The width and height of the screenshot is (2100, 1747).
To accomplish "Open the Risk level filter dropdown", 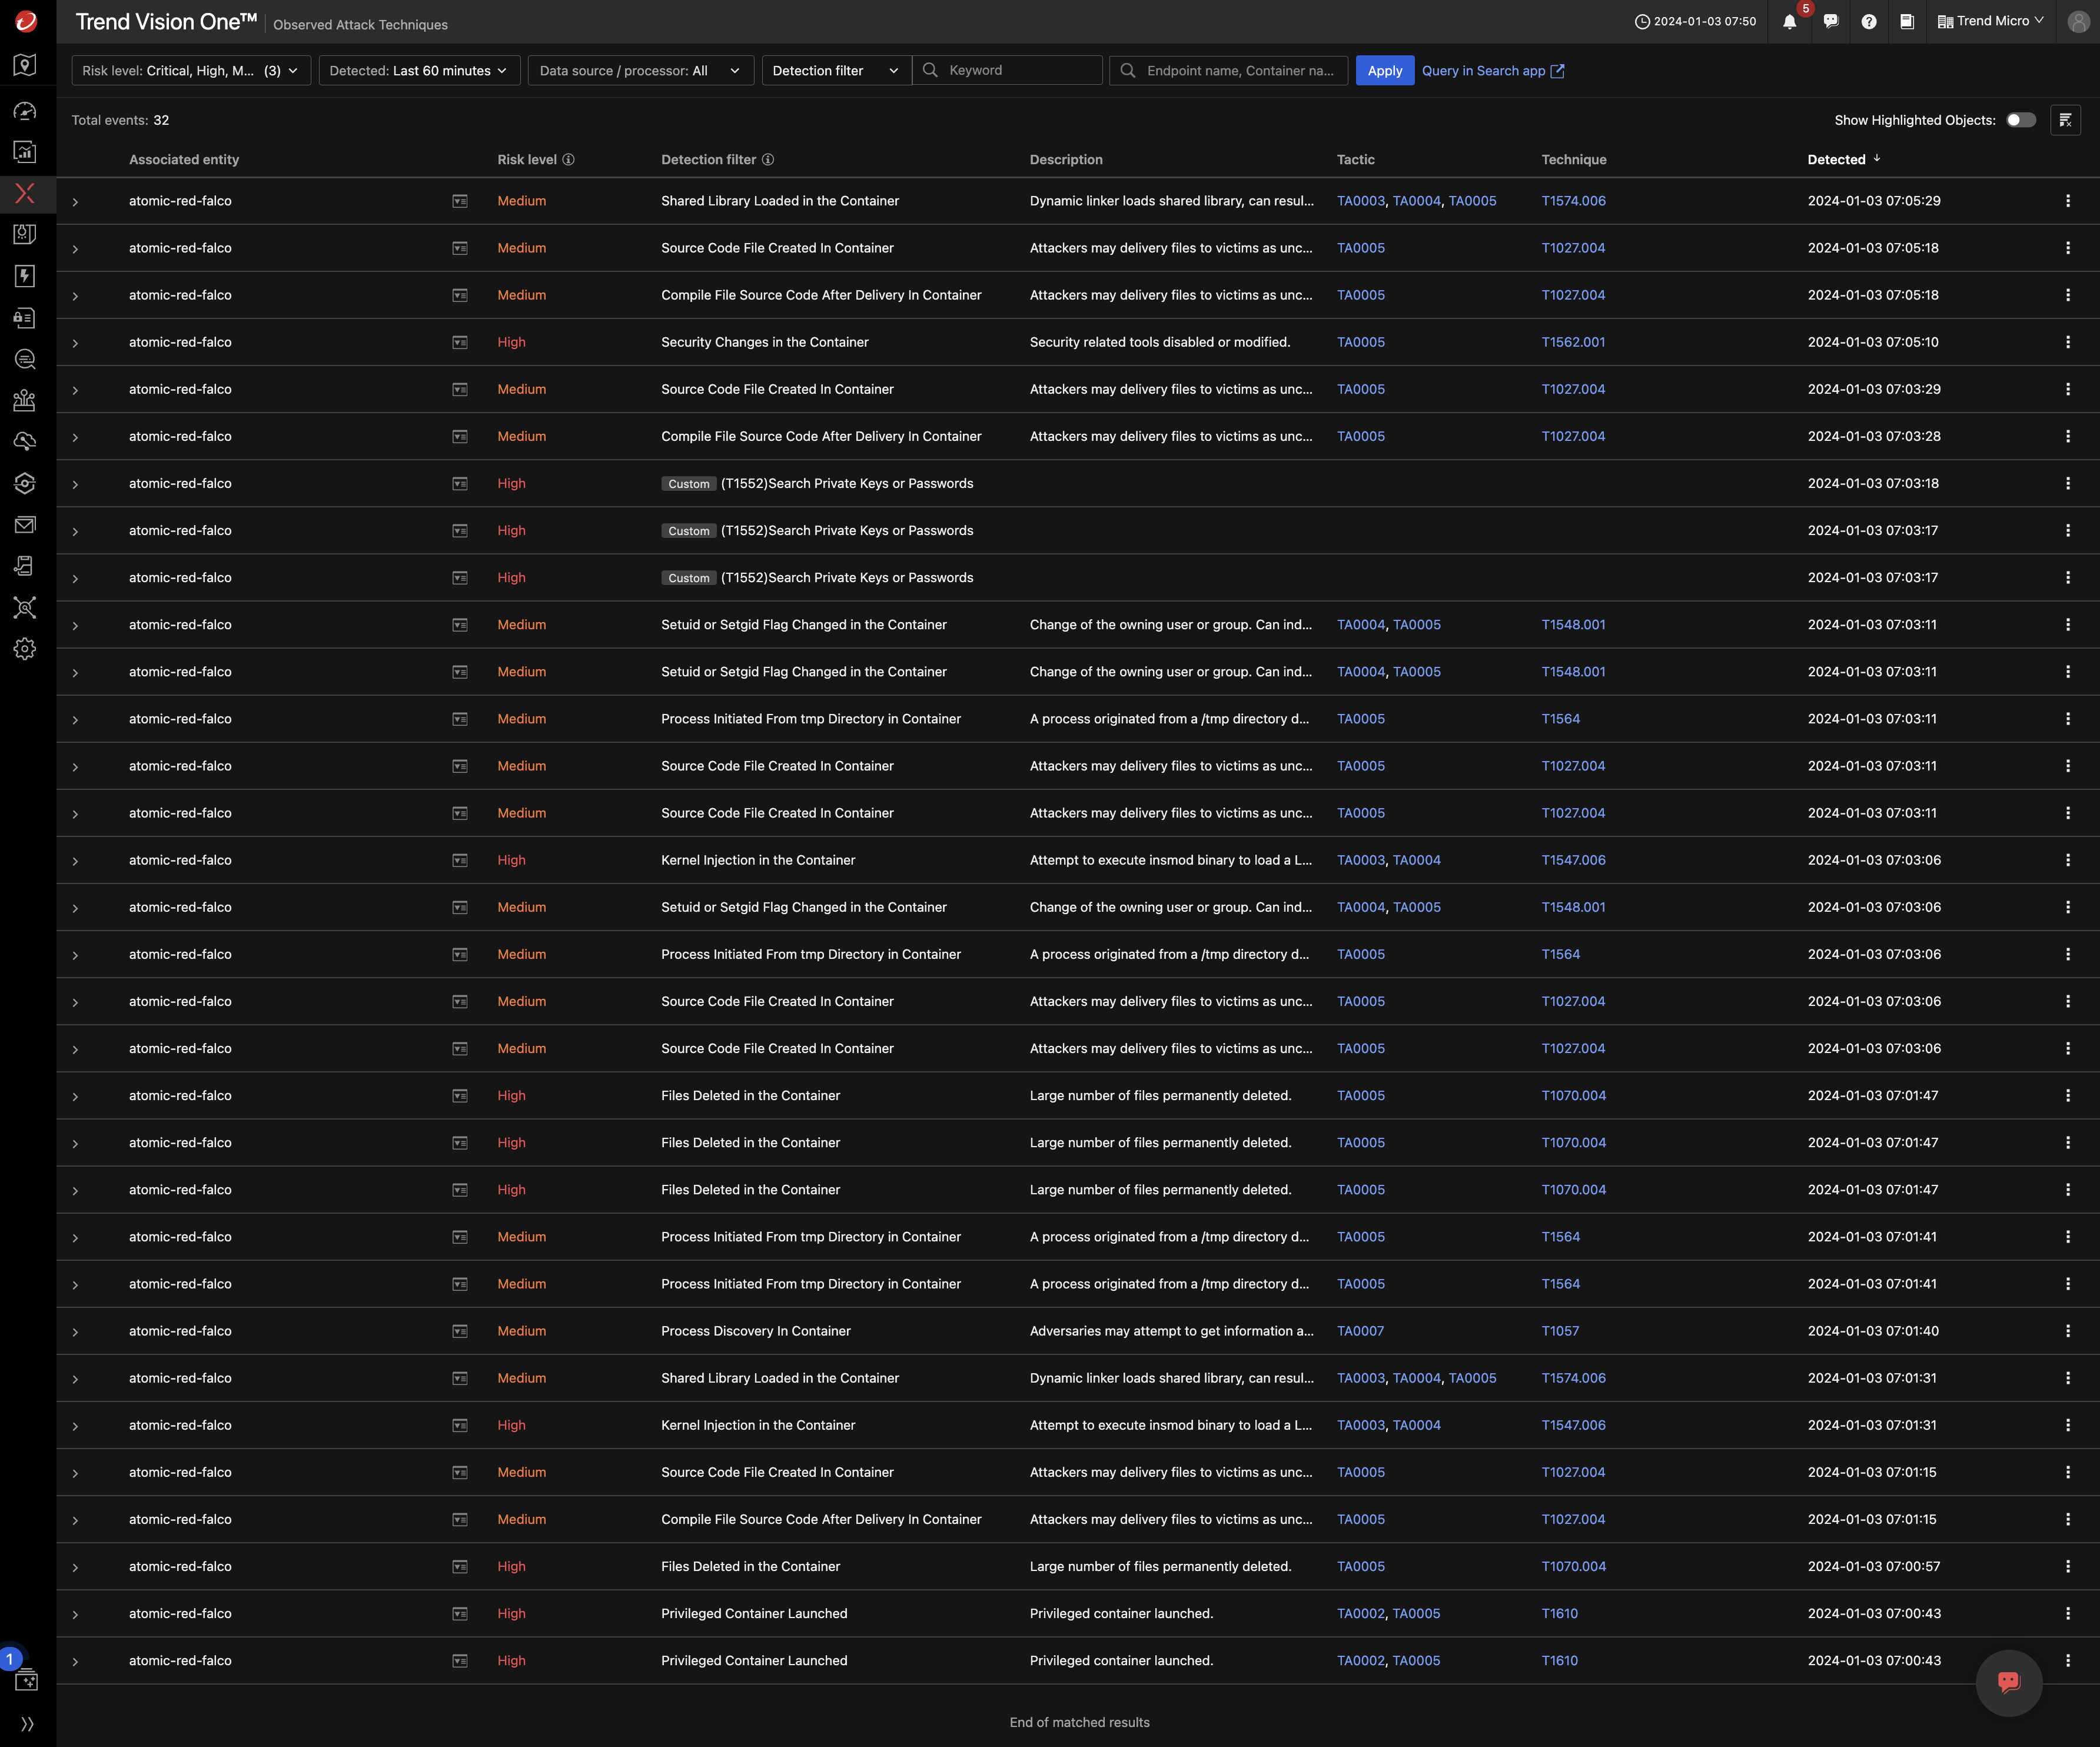I will pos(190,71).
